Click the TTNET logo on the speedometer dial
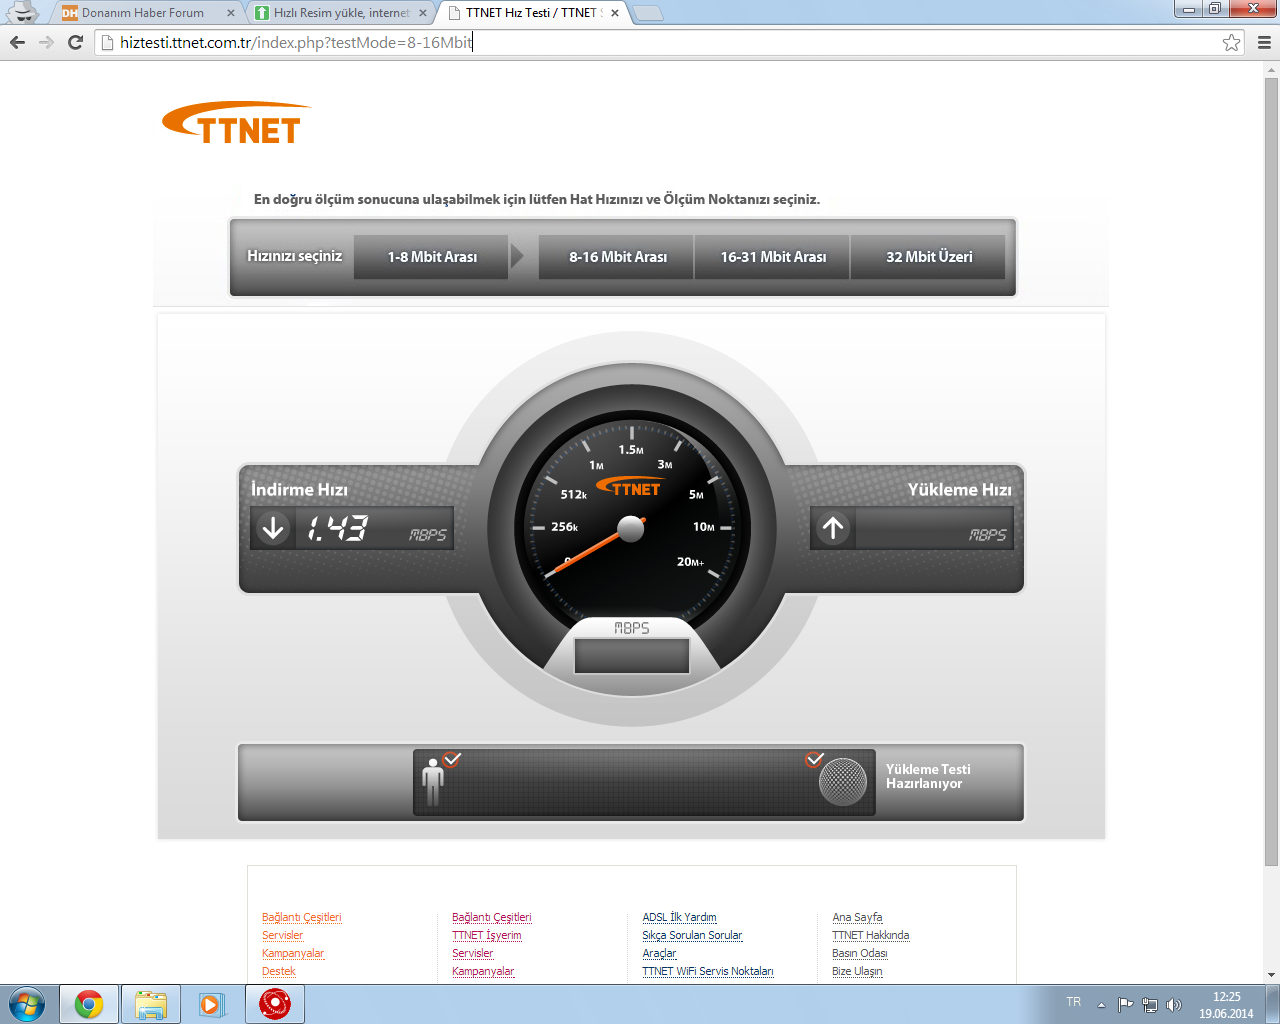This screenshot has width=1280, height=1024. pos(630,483)
